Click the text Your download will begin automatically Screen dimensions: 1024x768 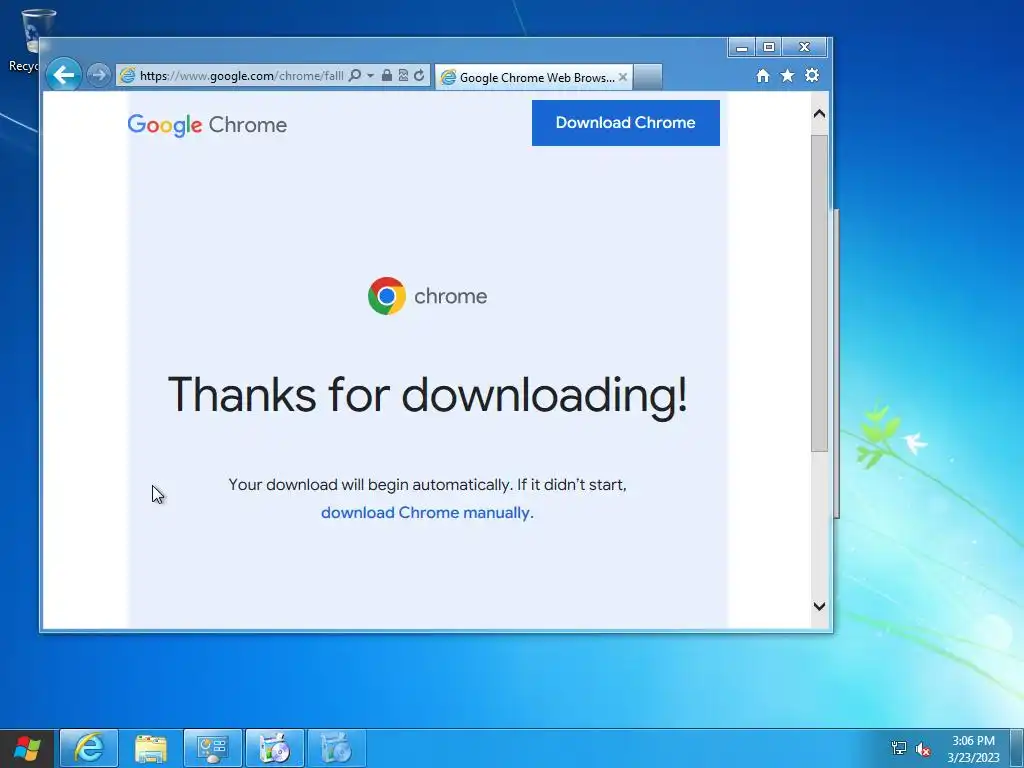[x=370, y=485]
